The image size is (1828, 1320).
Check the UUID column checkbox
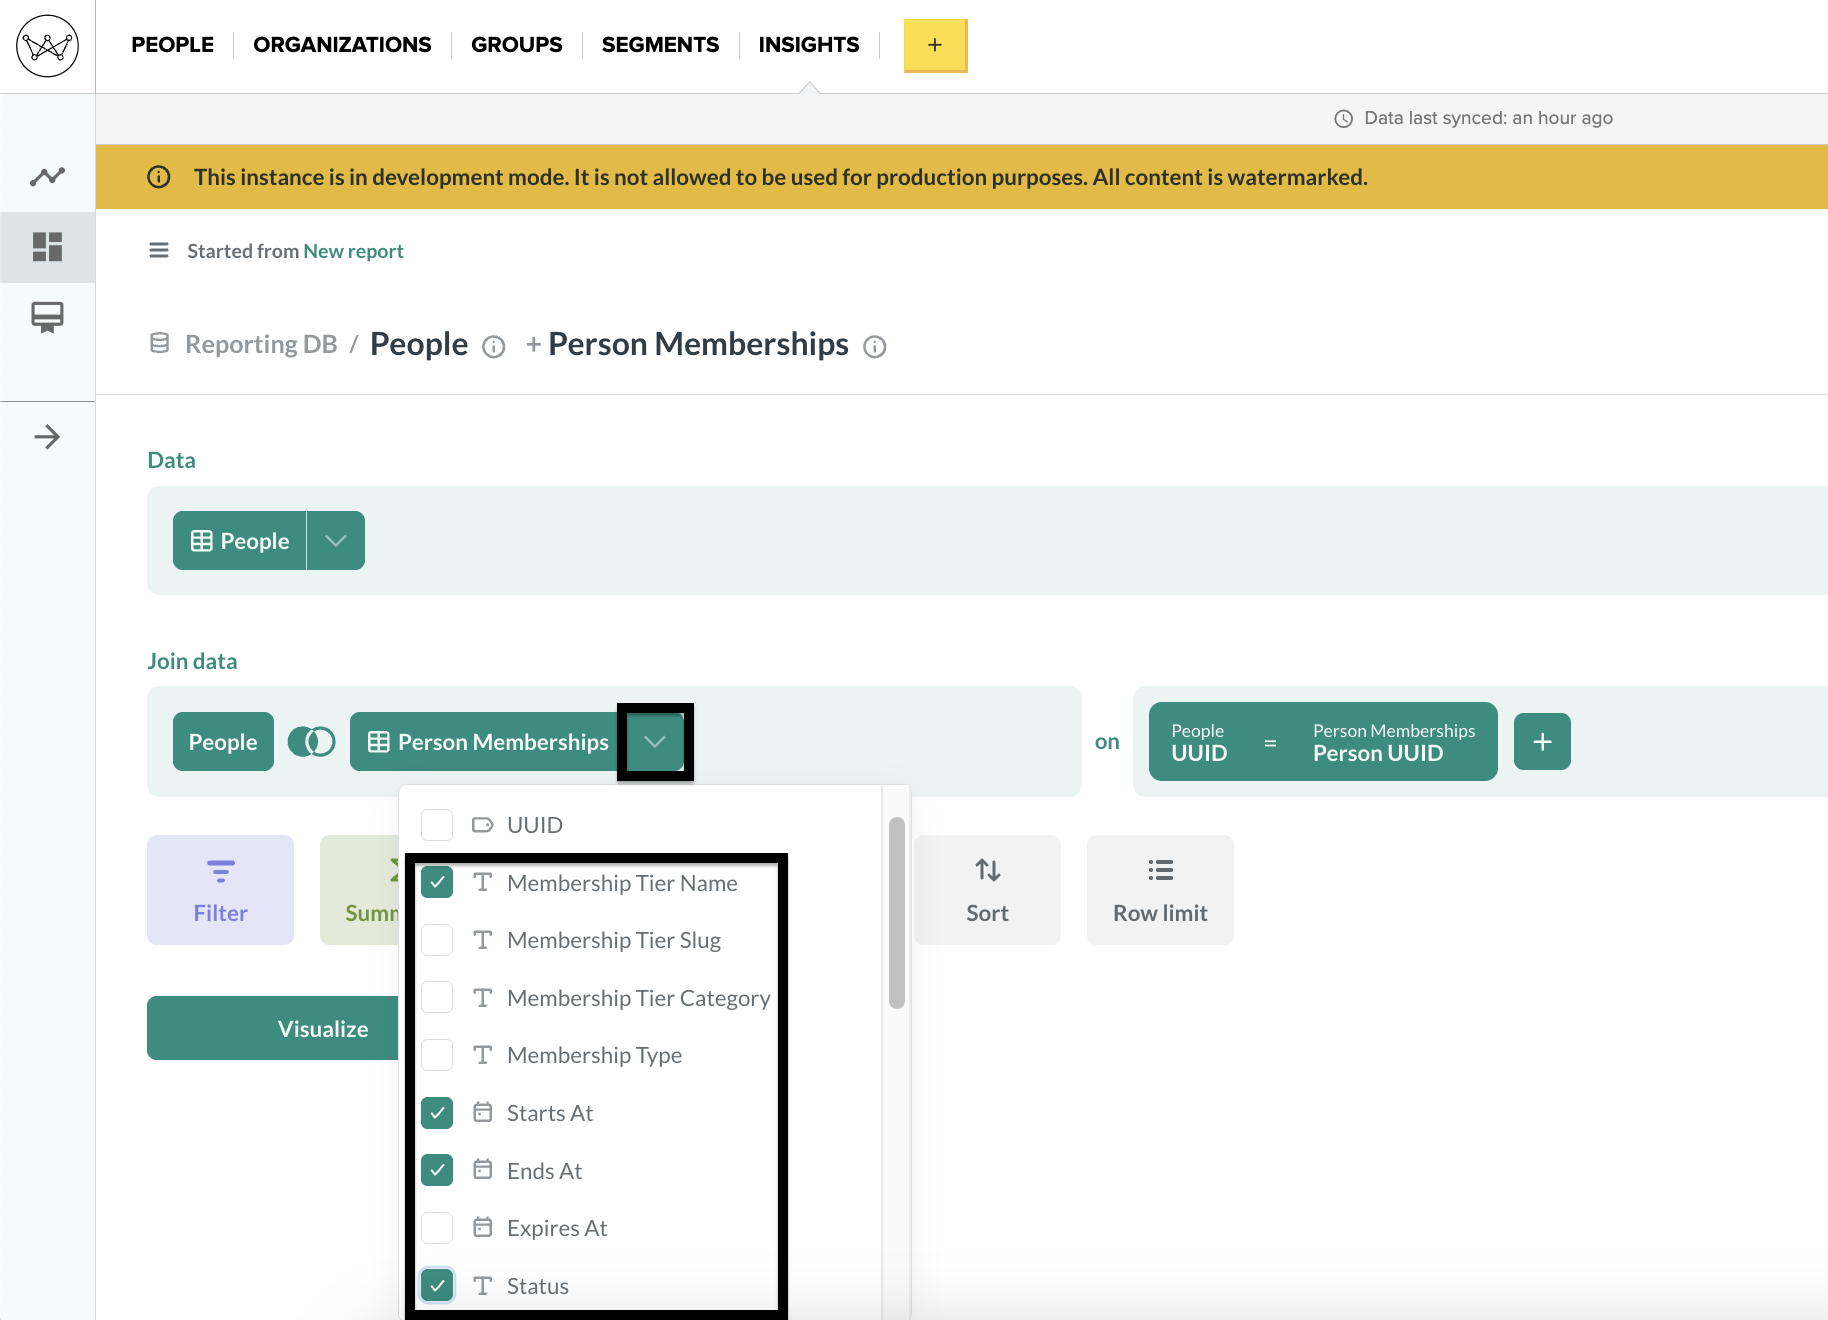[x=437, y=825]
